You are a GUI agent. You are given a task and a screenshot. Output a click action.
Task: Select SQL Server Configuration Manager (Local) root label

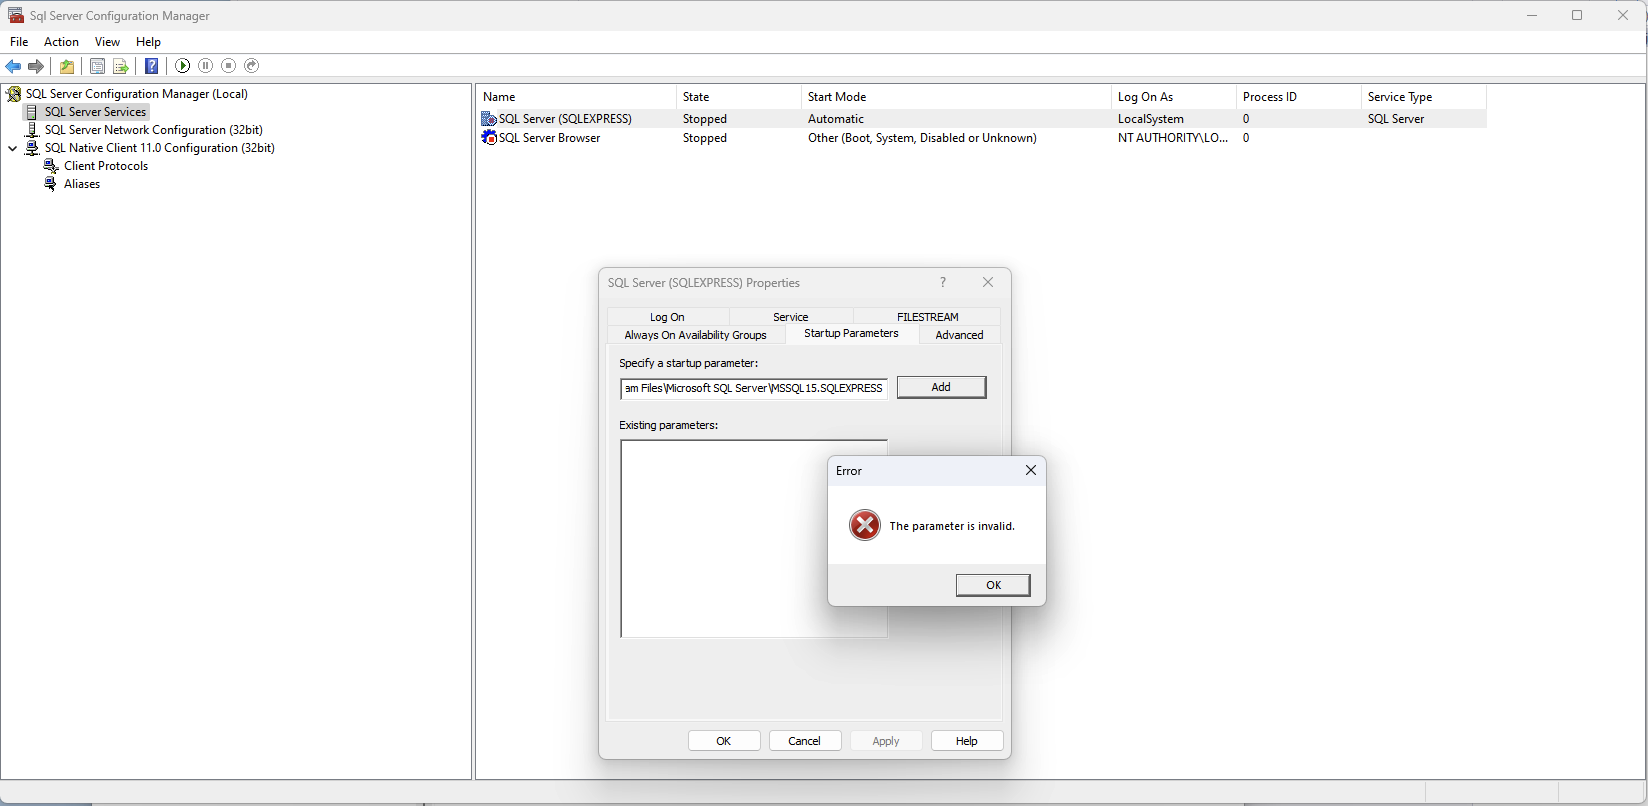click(x=137, y=94)
